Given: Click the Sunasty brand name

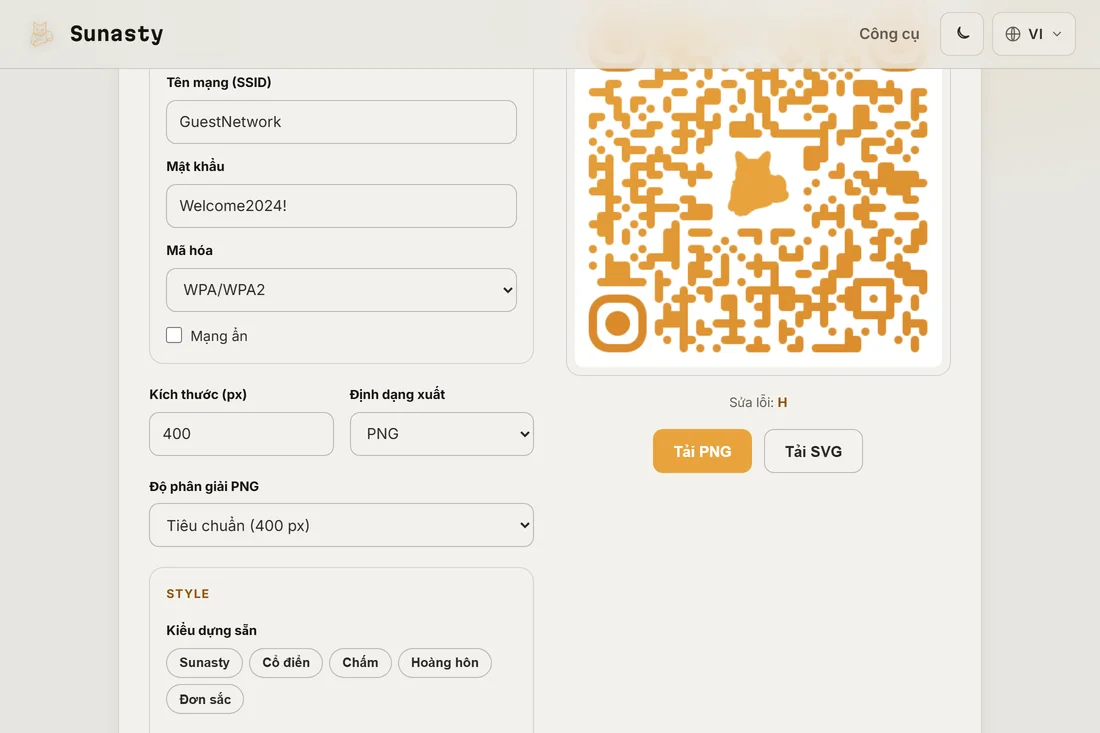Looking at the screenshot, I should (x=116, y=34).
